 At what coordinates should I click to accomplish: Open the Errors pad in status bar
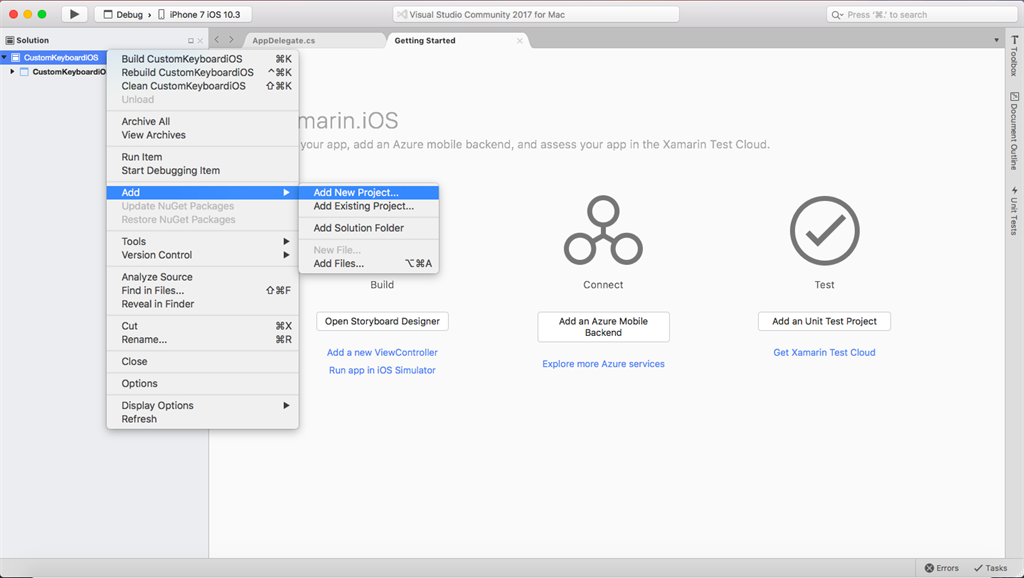point(942,568)
